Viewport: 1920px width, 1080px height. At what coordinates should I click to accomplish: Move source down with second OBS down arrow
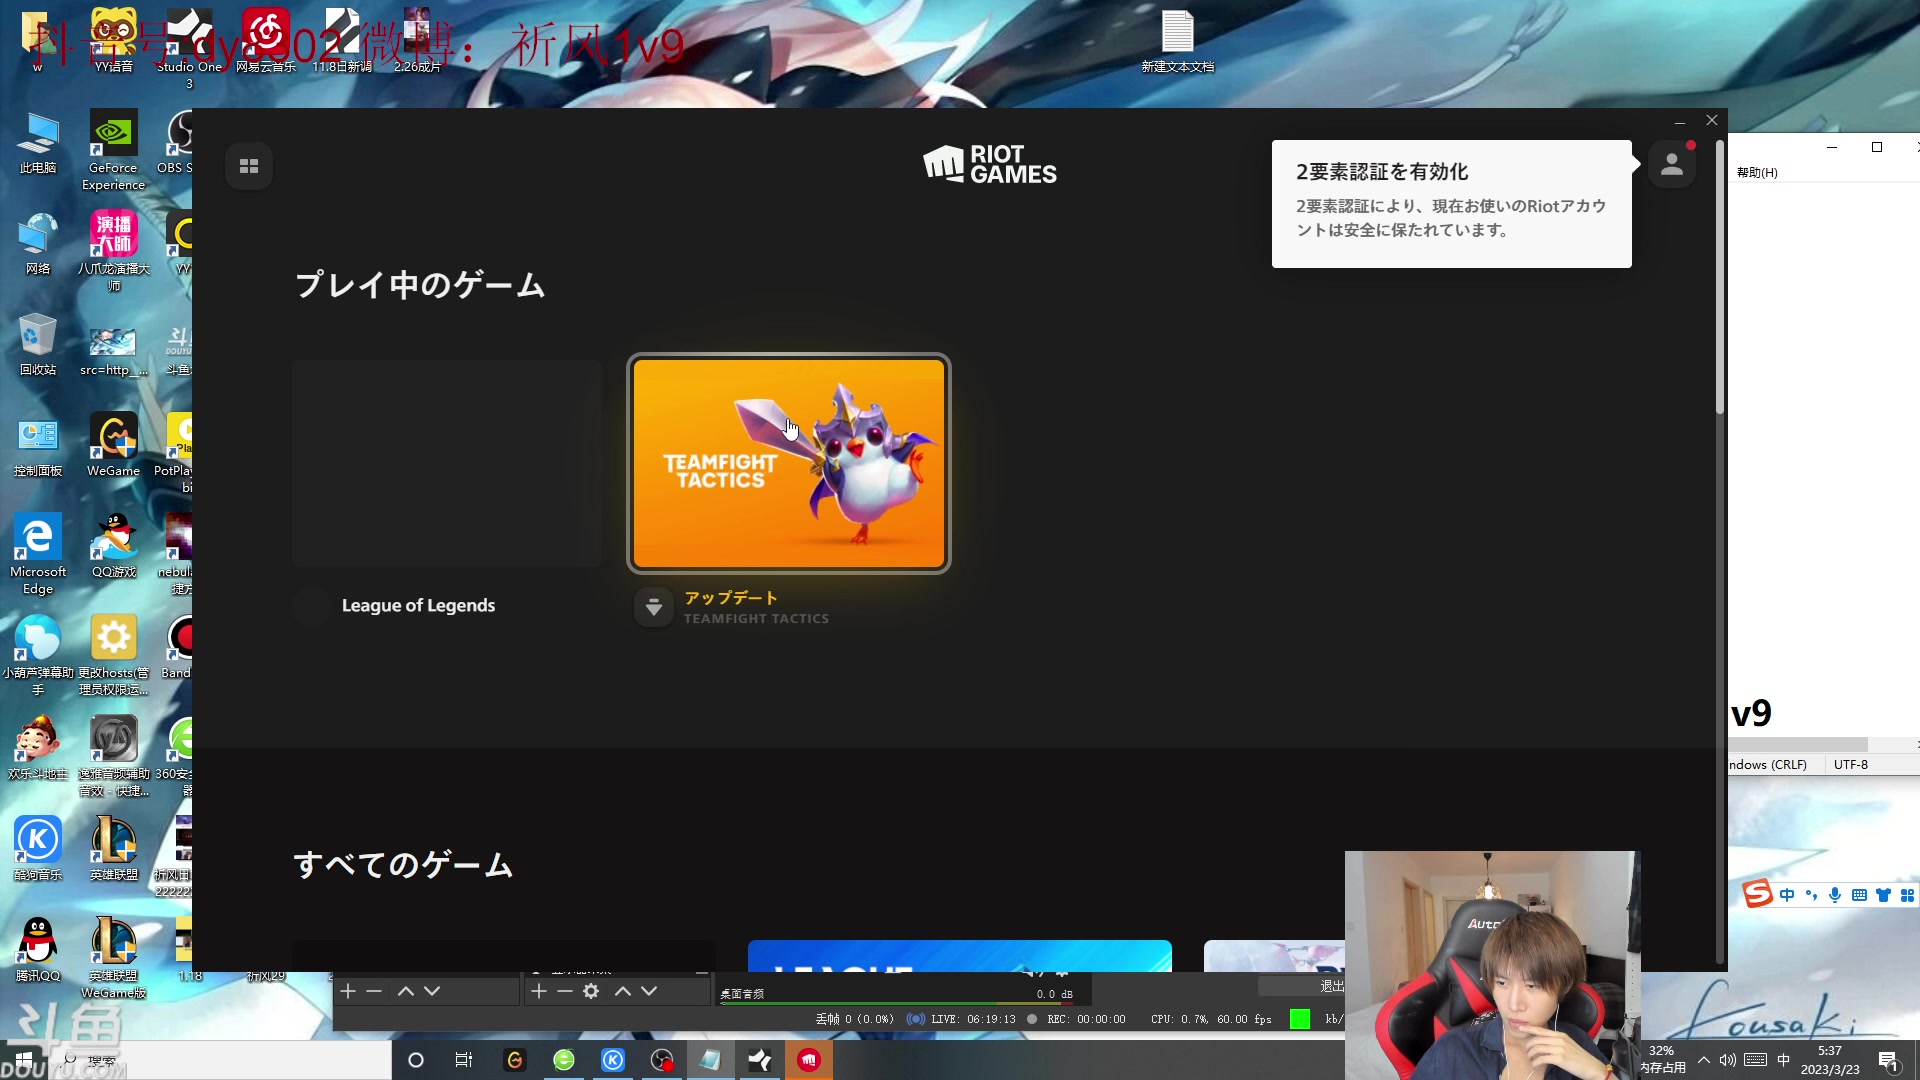click(649, 991)
